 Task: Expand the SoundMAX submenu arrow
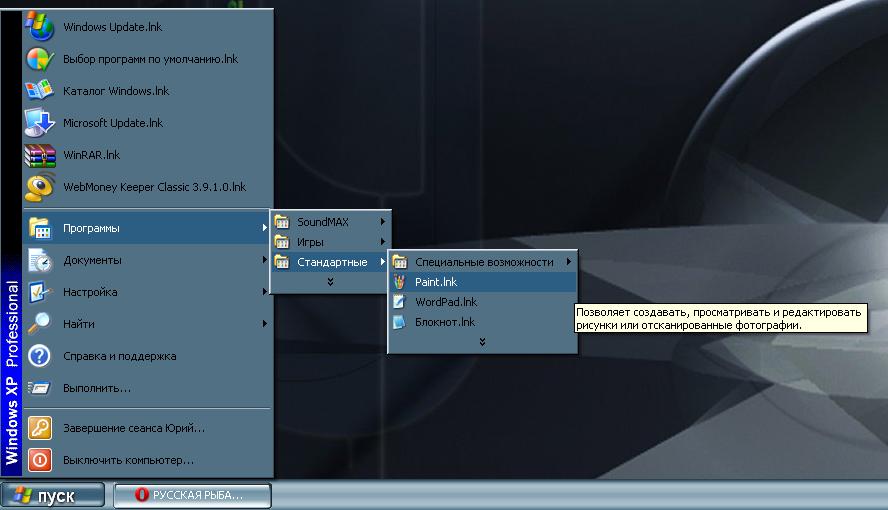coord(383,222)
